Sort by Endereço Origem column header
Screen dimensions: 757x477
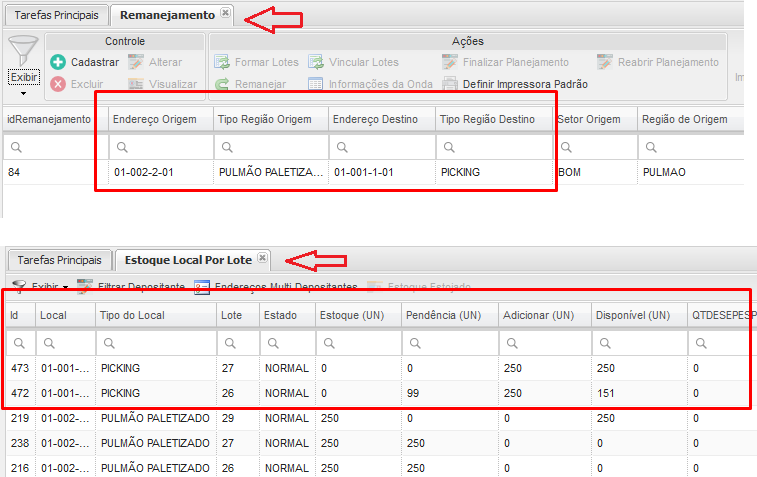coord(161,119)
